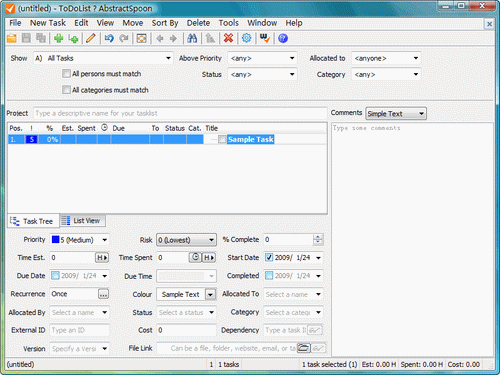Browse for File Link folder icon
This screenshot has width=500, height=375.
tap(304, 348)
